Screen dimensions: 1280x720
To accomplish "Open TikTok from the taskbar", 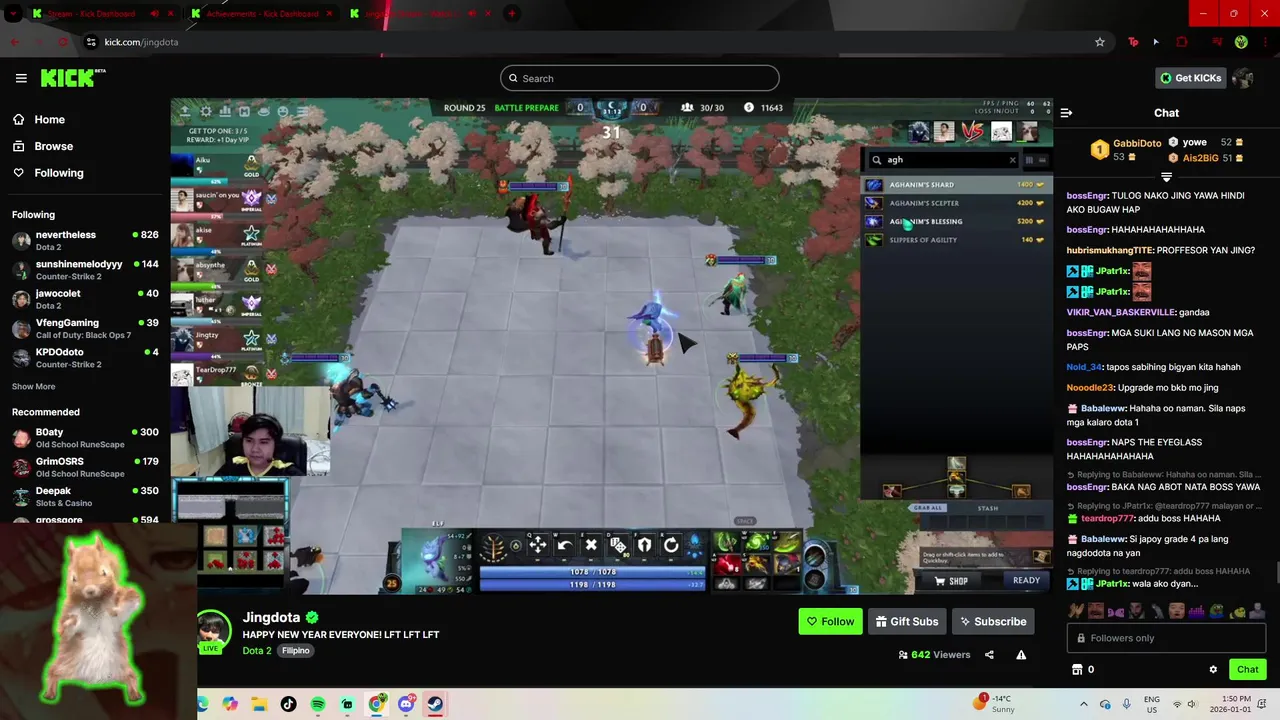I will 288,704.
